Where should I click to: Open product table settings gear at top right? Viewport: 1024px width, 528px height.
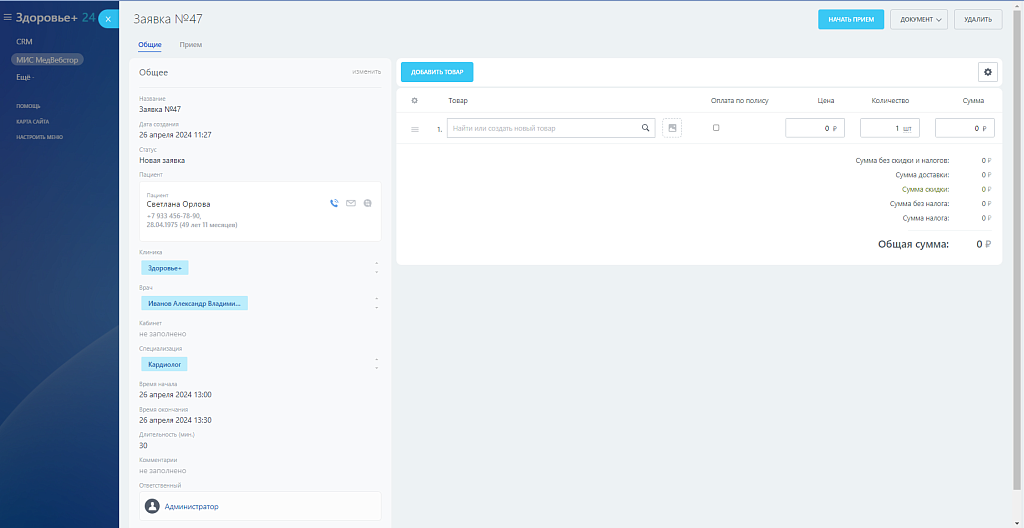pyautogui.click(x=988, y=72)
